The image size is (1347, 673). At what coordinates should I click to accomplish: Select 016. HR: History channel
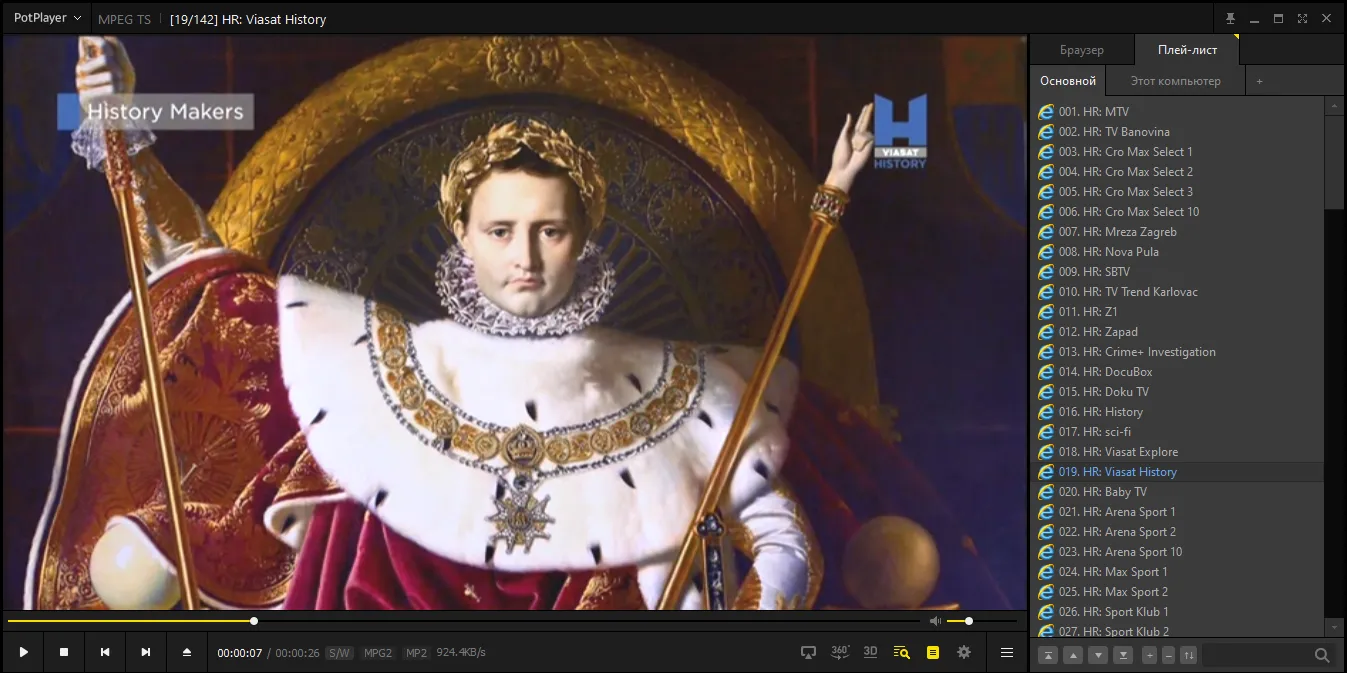(x=1177, y=411)
